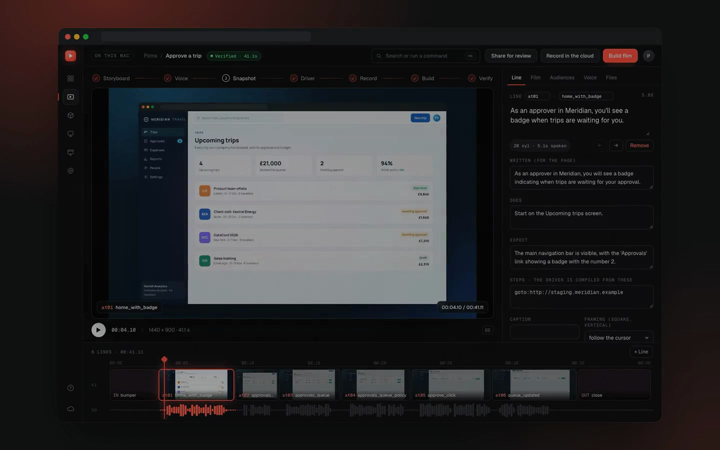Toggle closed captions with the CC button
Viewport: 720px width, 450px height.
point(488,330)
